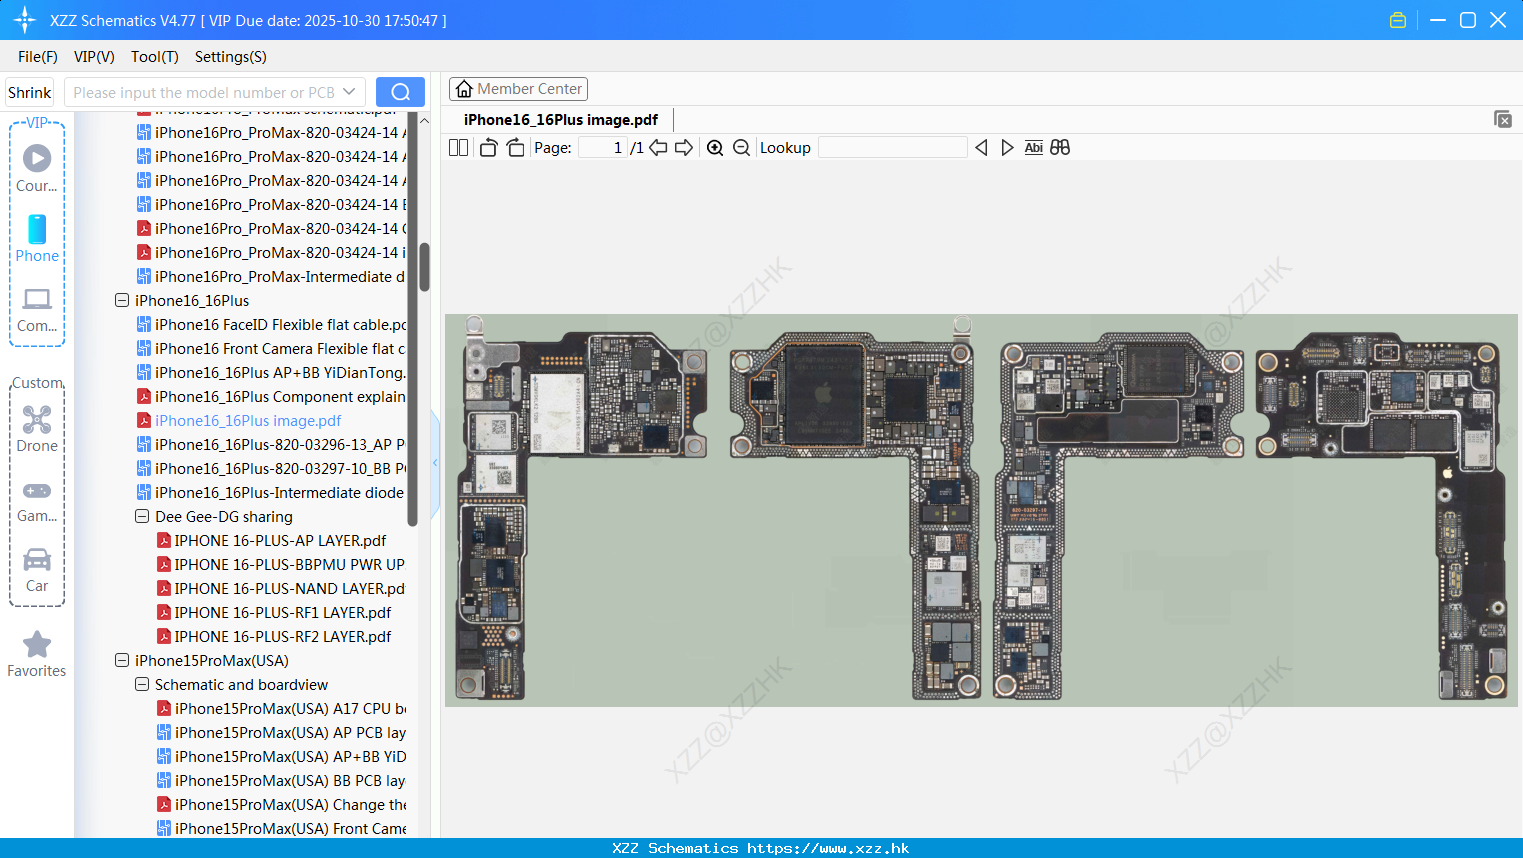The image size is (1523, 858).
Task: Select iPhone16_16Plus image.pdf in tree
Action: 248,421
